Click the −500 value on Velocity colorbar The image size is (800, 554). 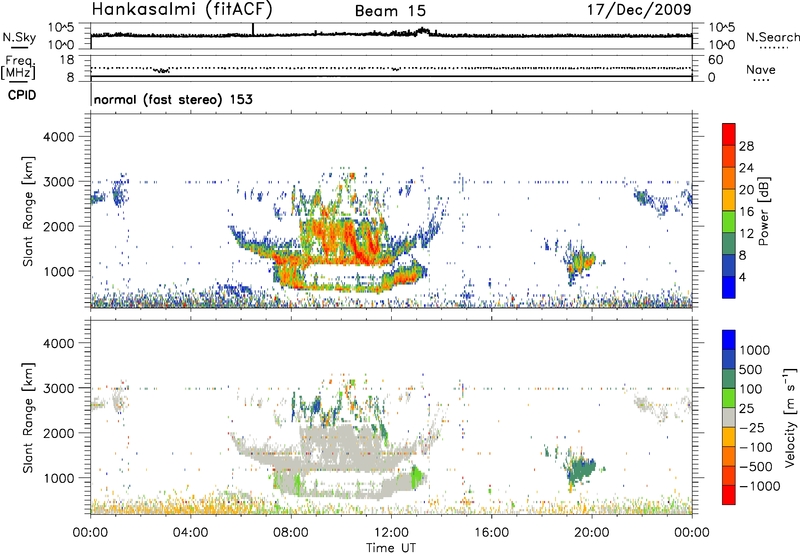(x=756, y=467)
